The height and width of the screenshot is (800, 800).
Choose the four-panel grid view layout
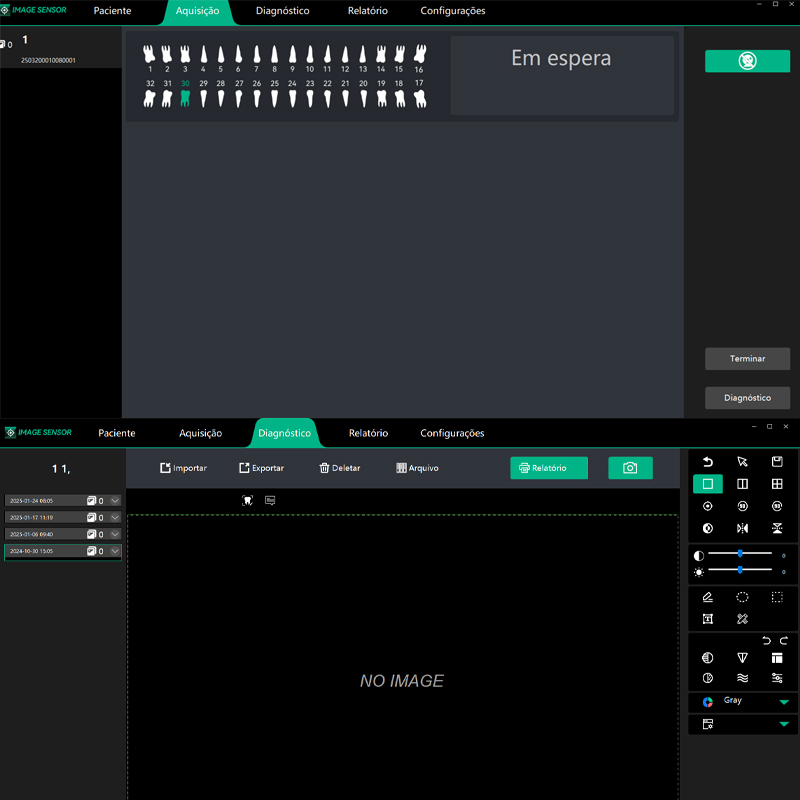pyautogui.click(x=777, y=484)
